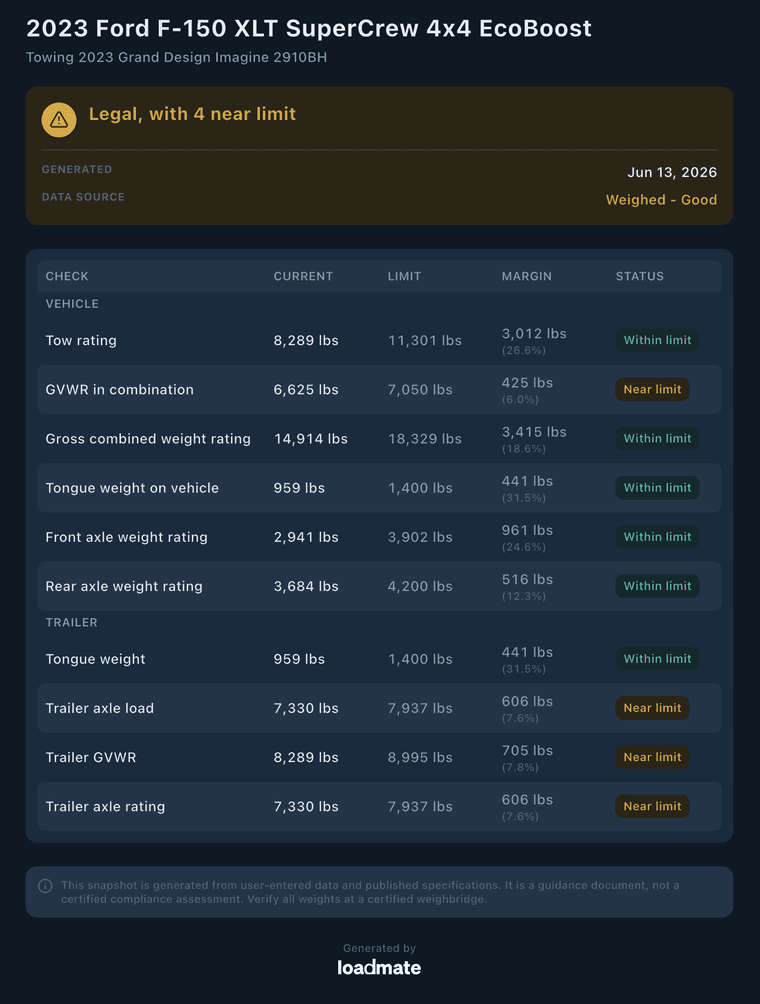Click Gross combined 'Within limit' badge
The height and width of the screenshot is (1004, 760).
[658, 439]
